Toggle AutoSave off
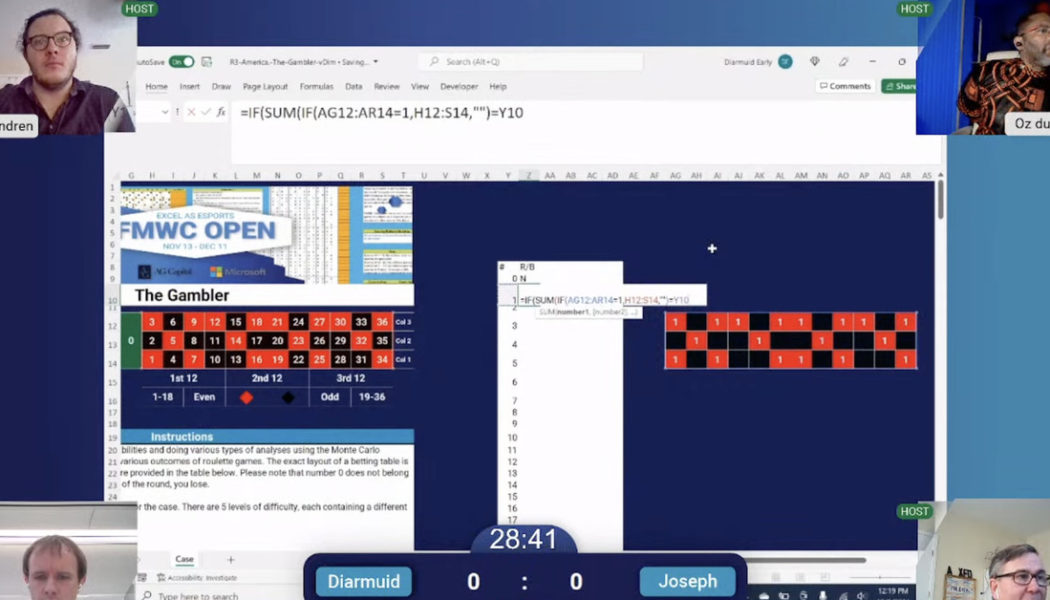The image size is (1050, 600). tap(184, 60)
